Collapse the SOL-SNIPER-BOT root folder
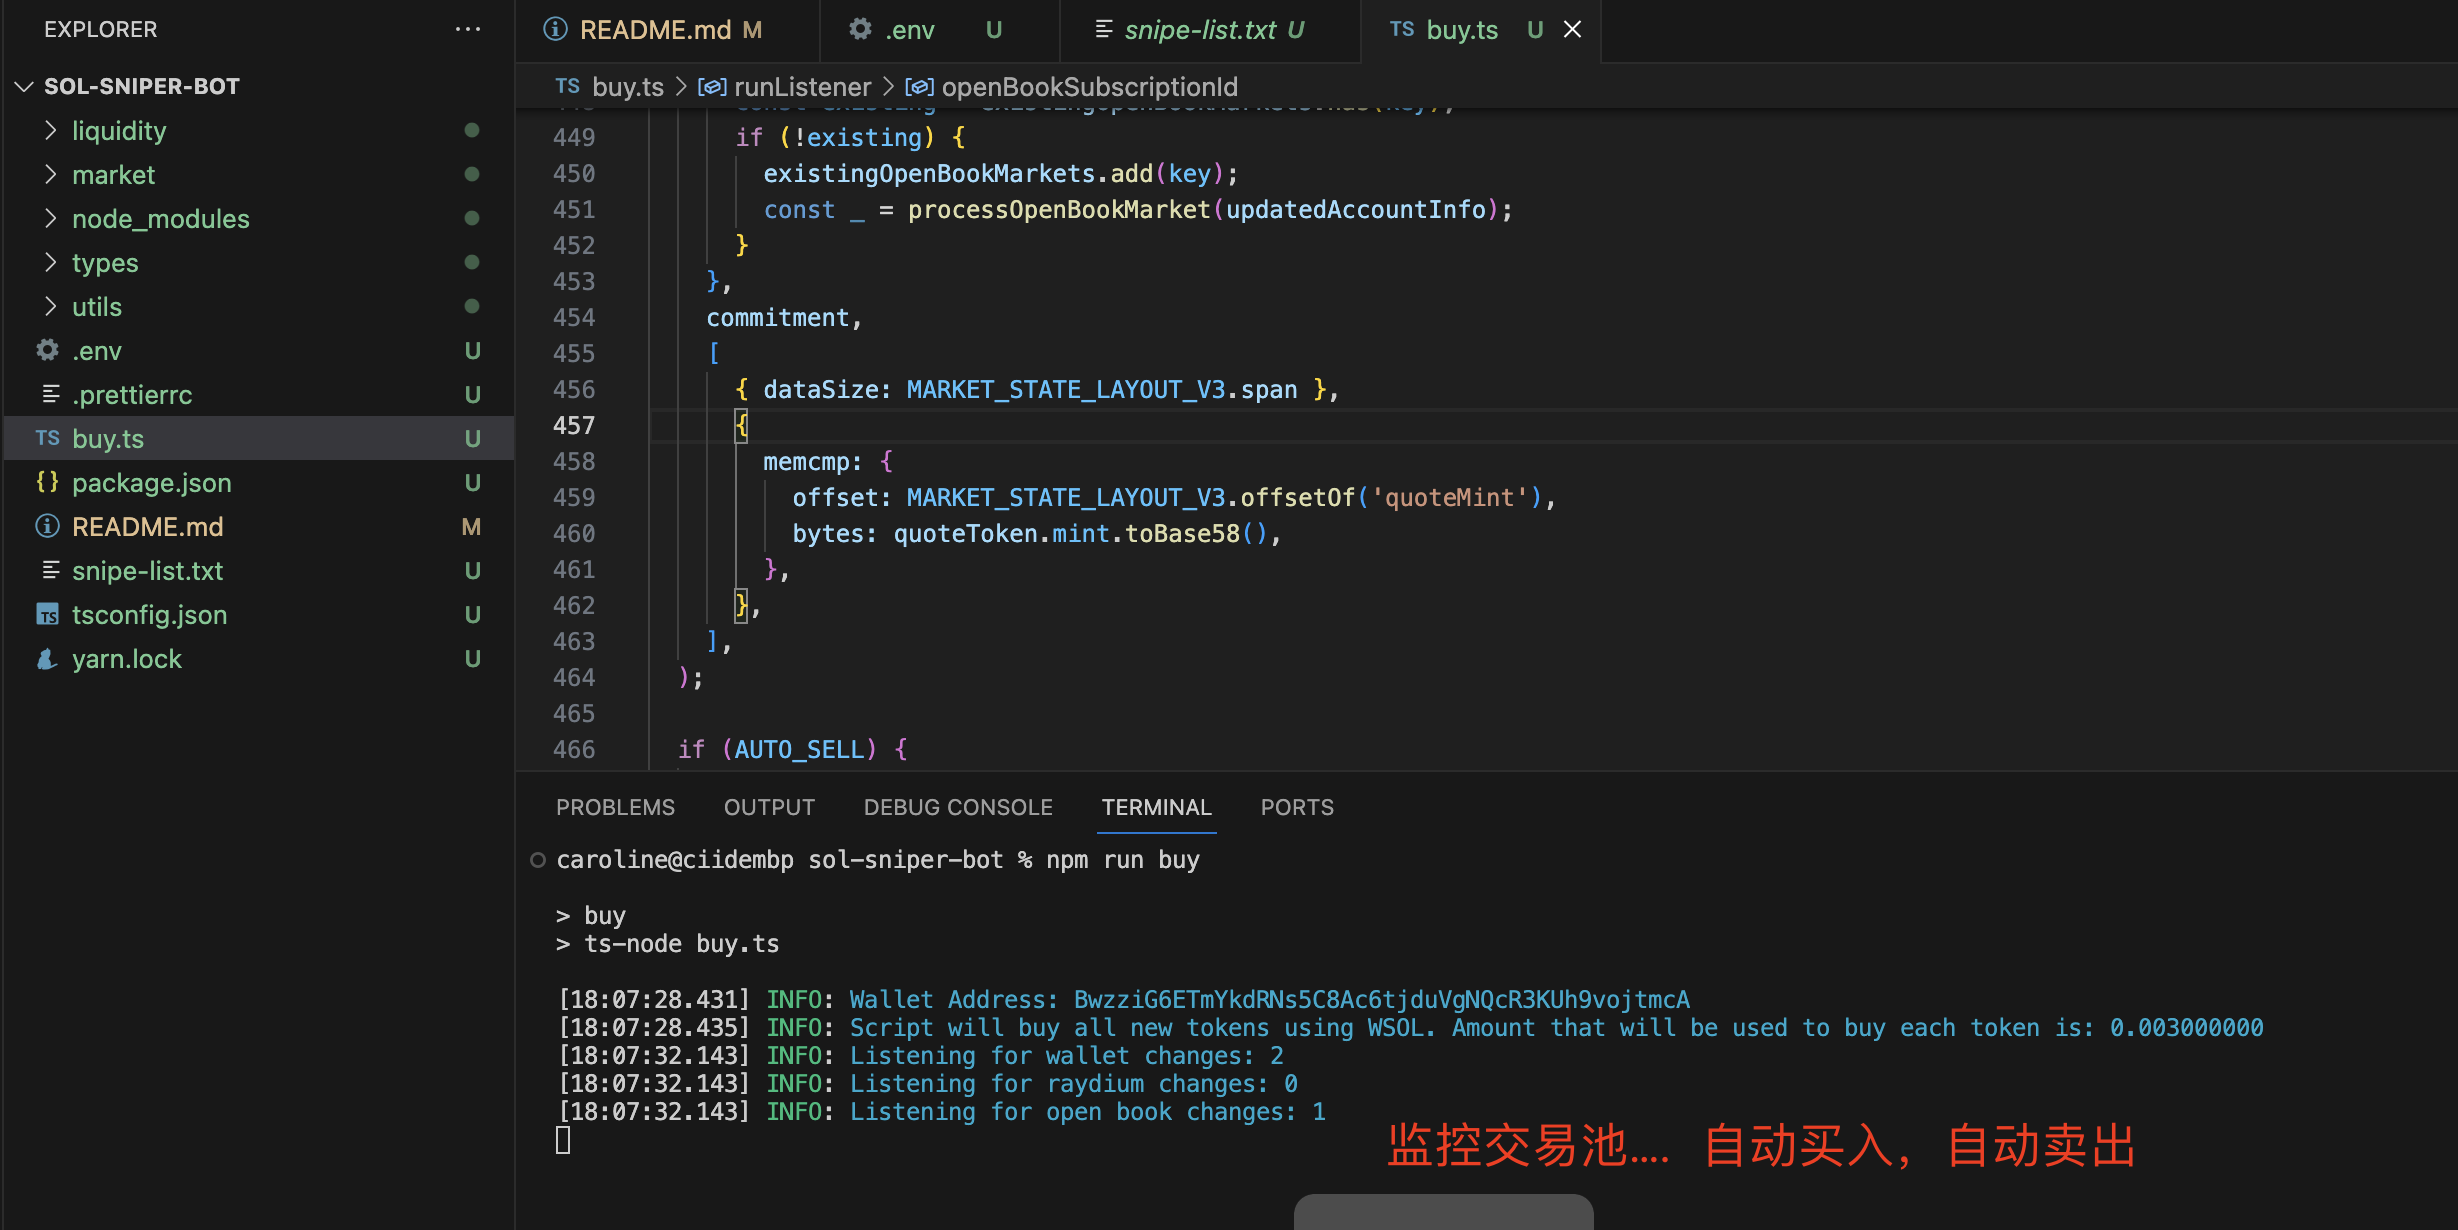2458x1230 pixels. [25, 86]
